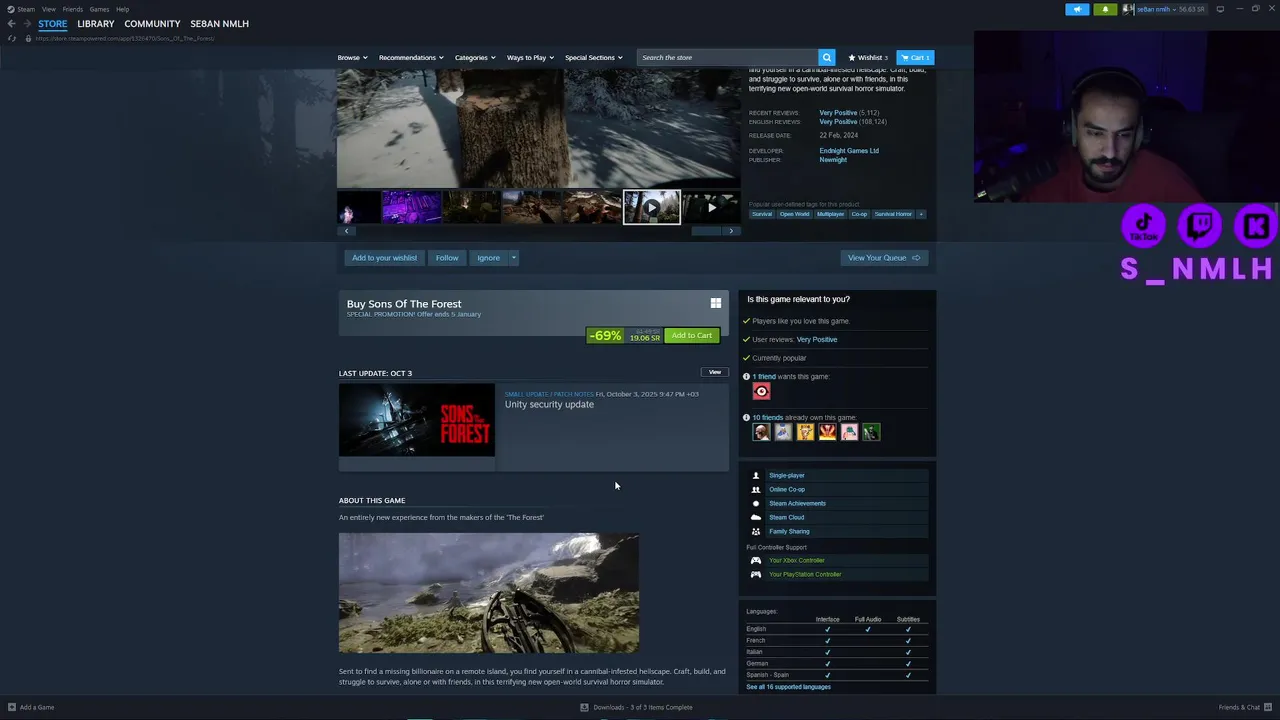Open the View menu

48,9
